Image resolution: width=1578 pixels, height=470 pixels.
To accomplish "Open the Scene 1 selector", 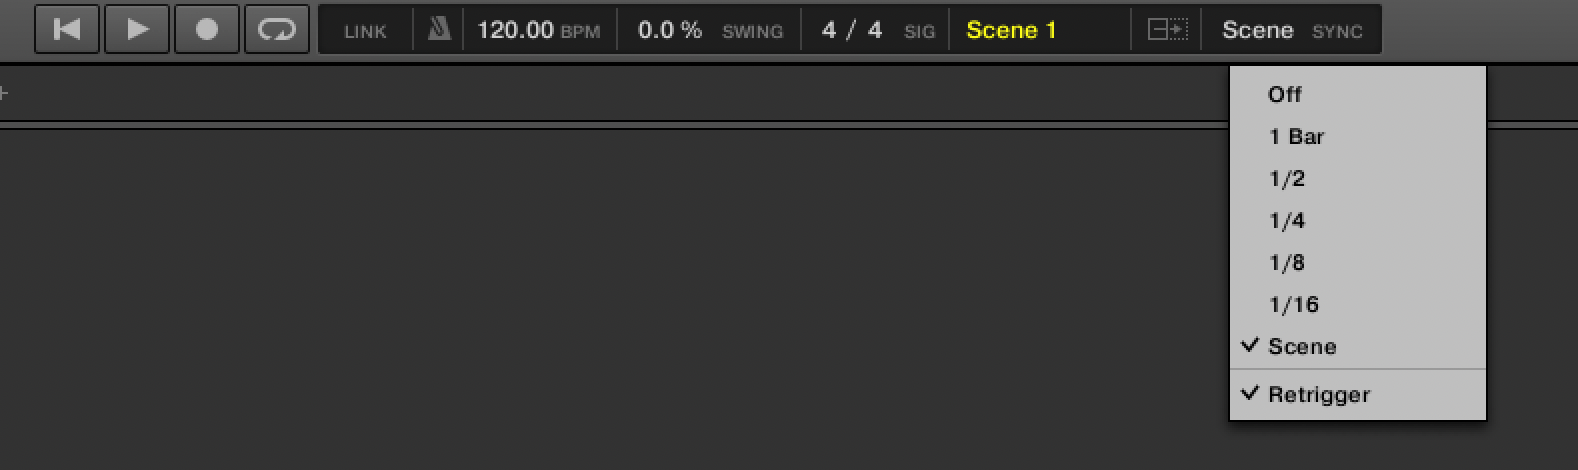I will [x=1011, y=30].
